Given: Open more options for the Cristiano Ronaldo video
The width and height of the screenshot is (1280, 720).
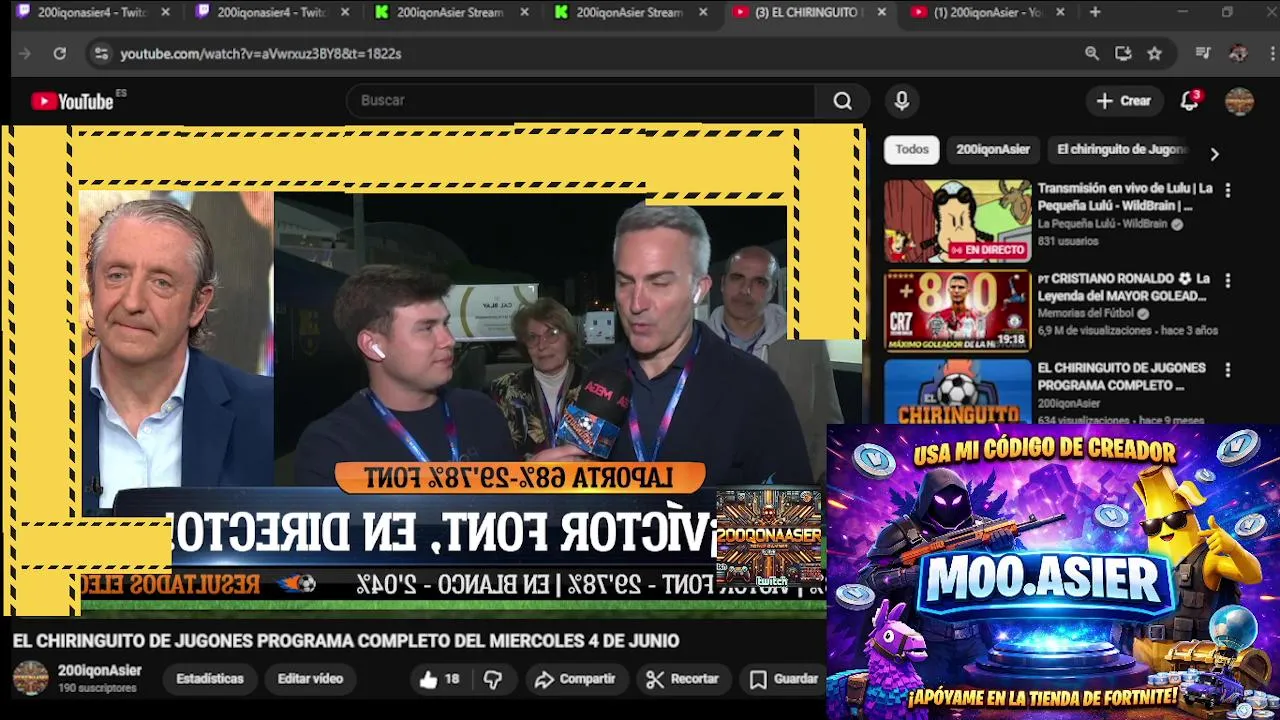Looking at the screenshot, I should [x=1228, y=281].
